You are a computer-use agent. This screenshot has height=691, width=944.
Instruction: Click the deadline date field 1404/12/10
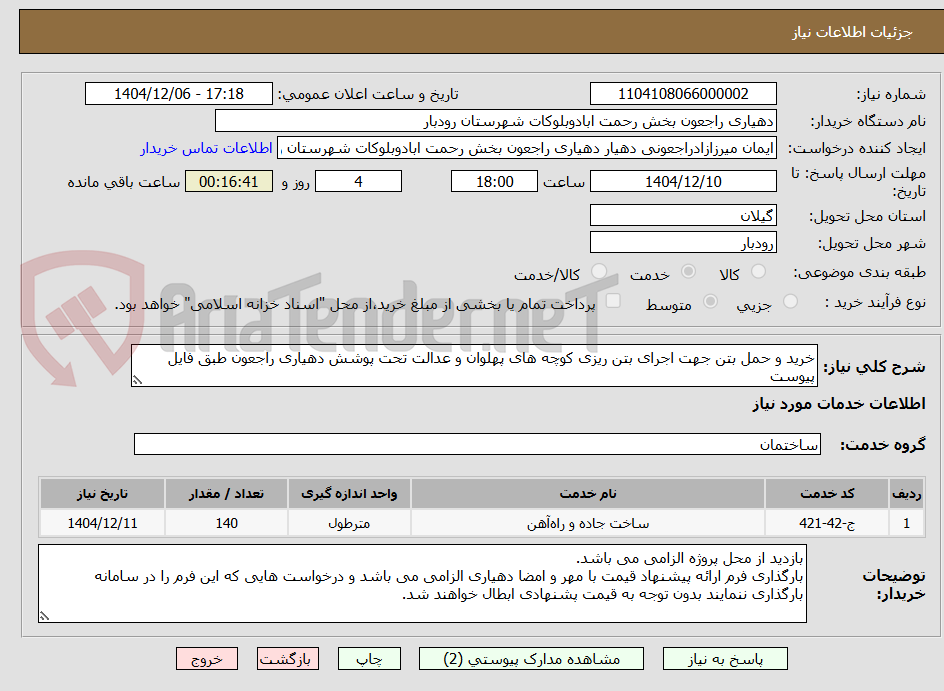pyautogui.click(x=683, y=181)
